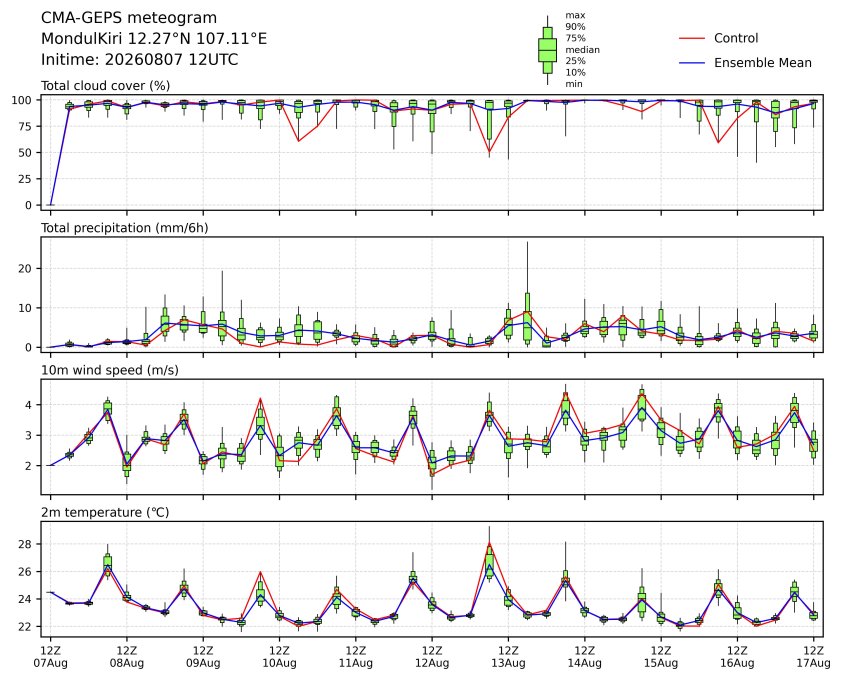Click the 2m temperature panel title
Screen dimensions: 842x680
pos(105,512)
